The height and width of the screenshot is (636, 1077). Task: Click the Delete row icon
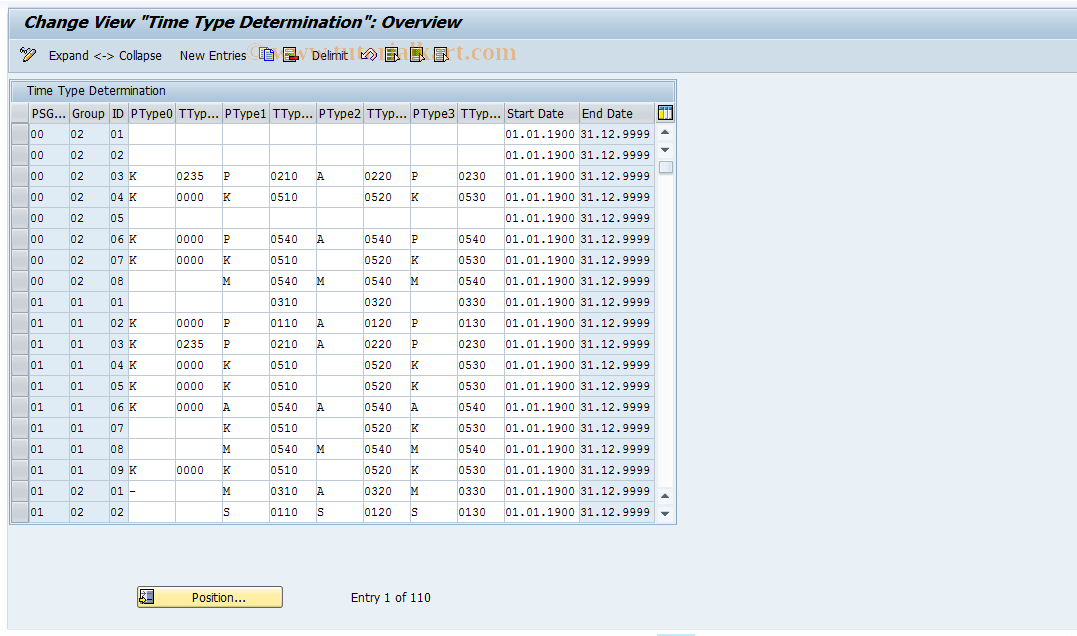[x=291, y=55]
